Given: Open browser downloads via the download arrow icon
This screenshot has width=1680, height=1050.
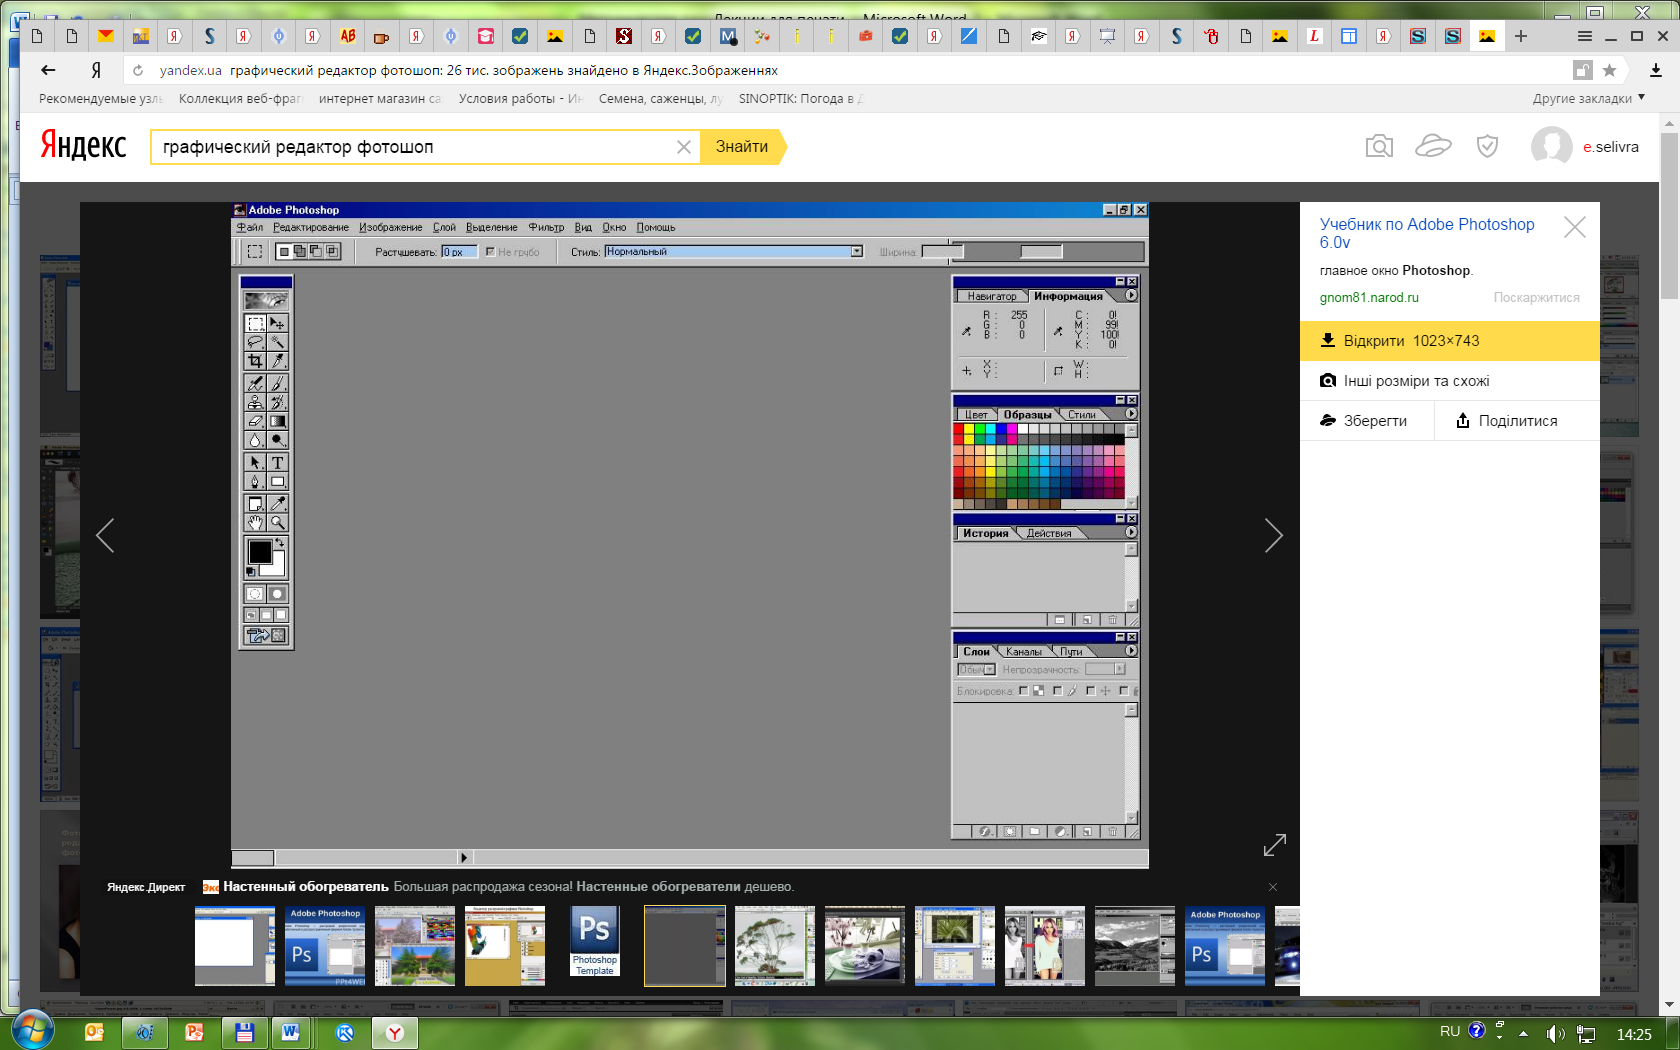Looking at the screenshot, I should (x=1656, y=70).
